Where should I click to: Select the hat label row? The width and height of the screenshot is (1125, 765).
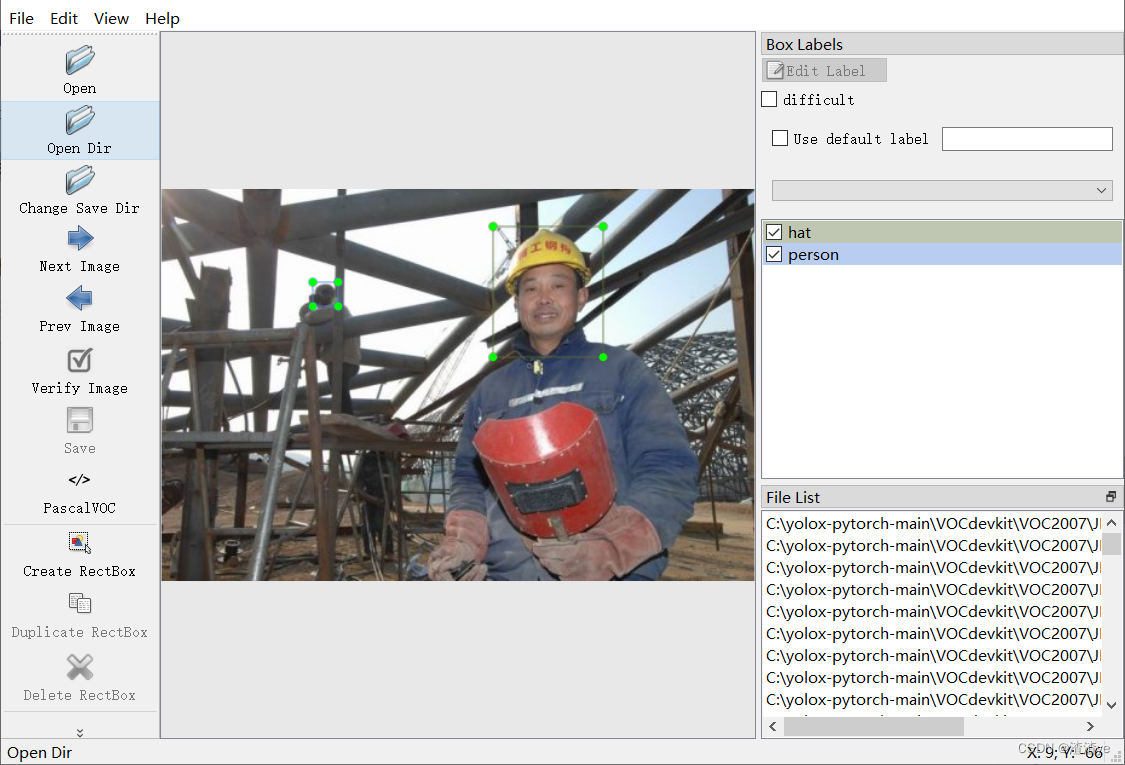[x=942, y=232]
